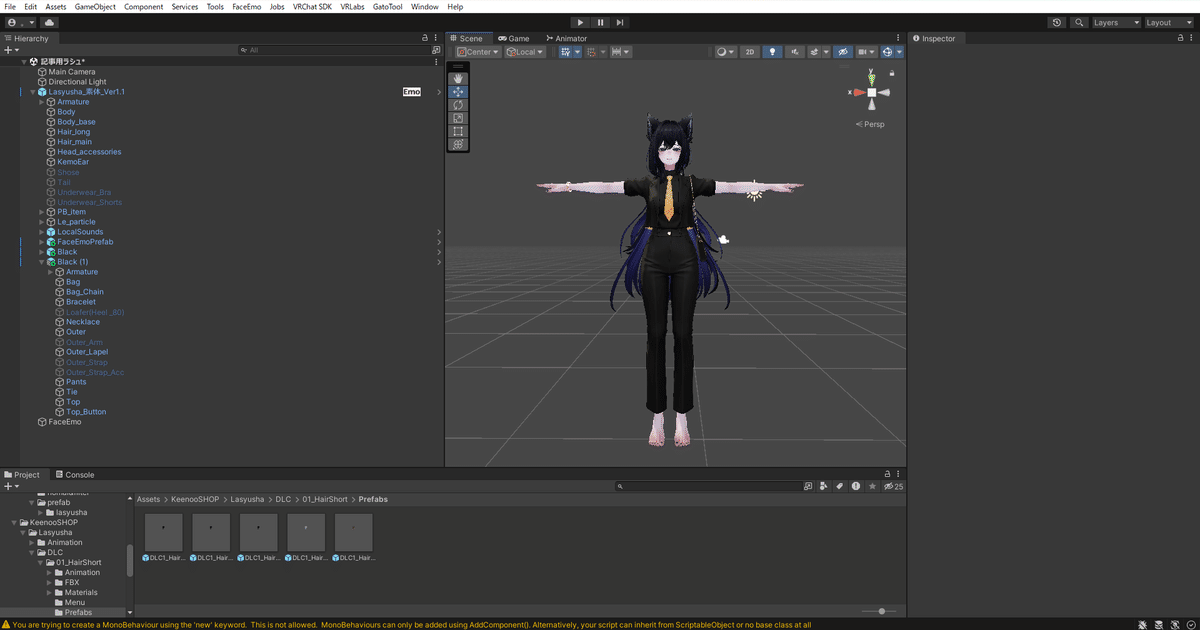The image size is (1200, 630).
Task: Select the Rotate tool
Action: (x=458, y=105)
